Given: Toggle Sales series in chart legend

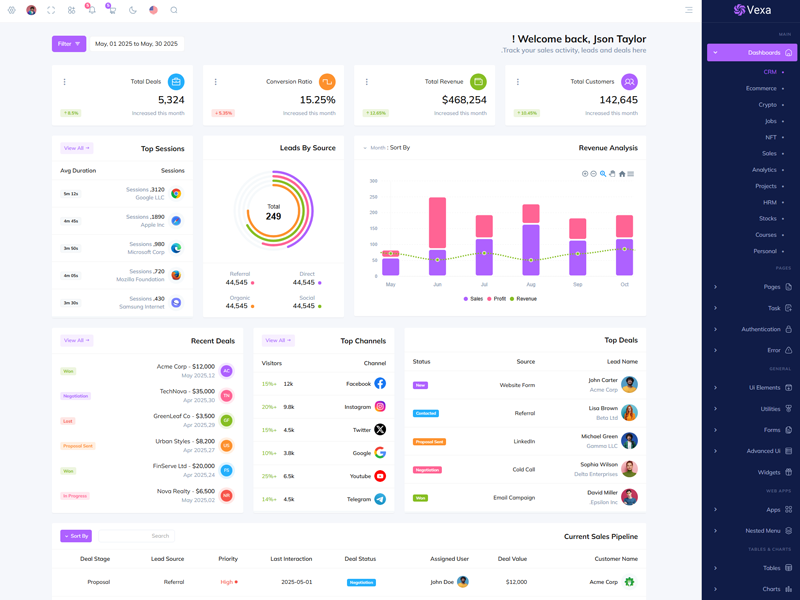Looking at the screenshot, I should [473, 299].
